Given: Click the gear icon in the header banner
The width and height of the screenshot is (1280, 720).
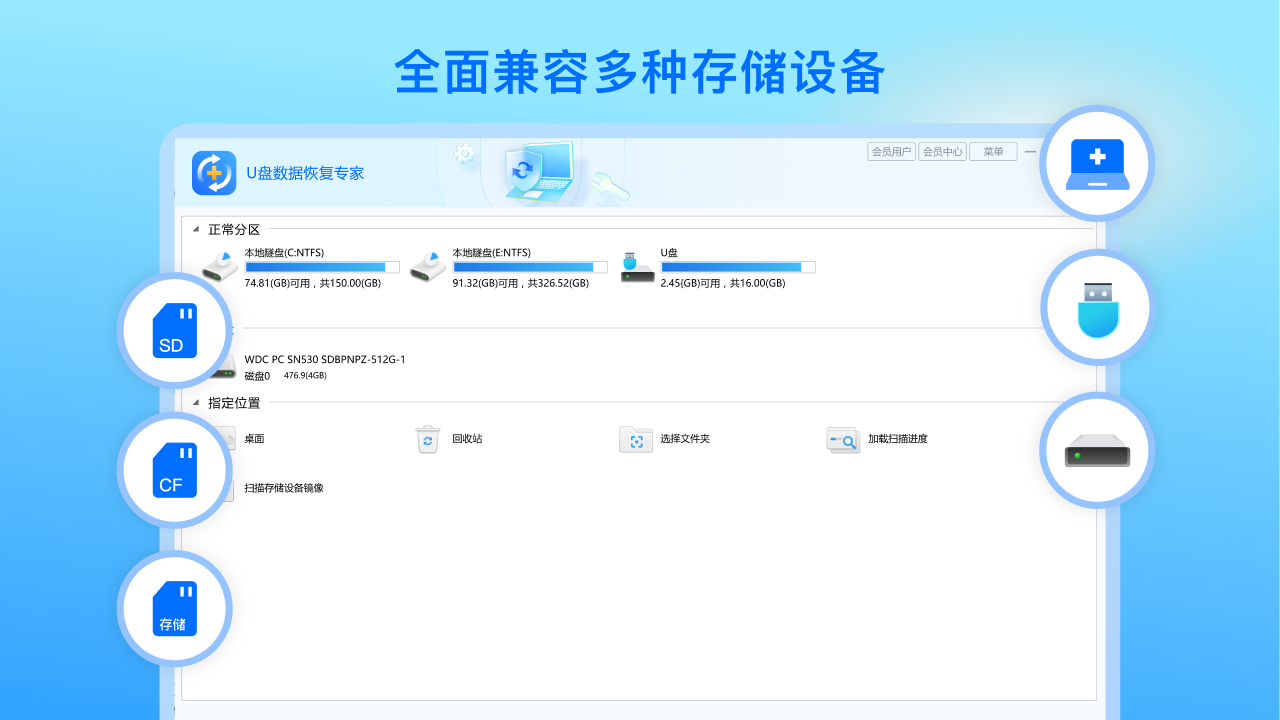Looking at the screenshot, I should (463, 153).
